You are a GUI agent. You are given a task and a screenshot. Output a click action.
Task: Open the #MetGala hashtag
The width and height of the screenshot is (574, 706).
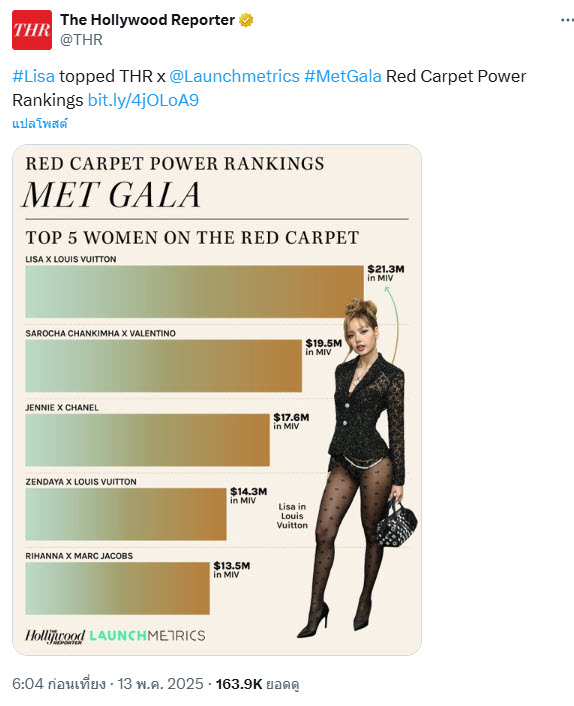(x=343, y=76)
